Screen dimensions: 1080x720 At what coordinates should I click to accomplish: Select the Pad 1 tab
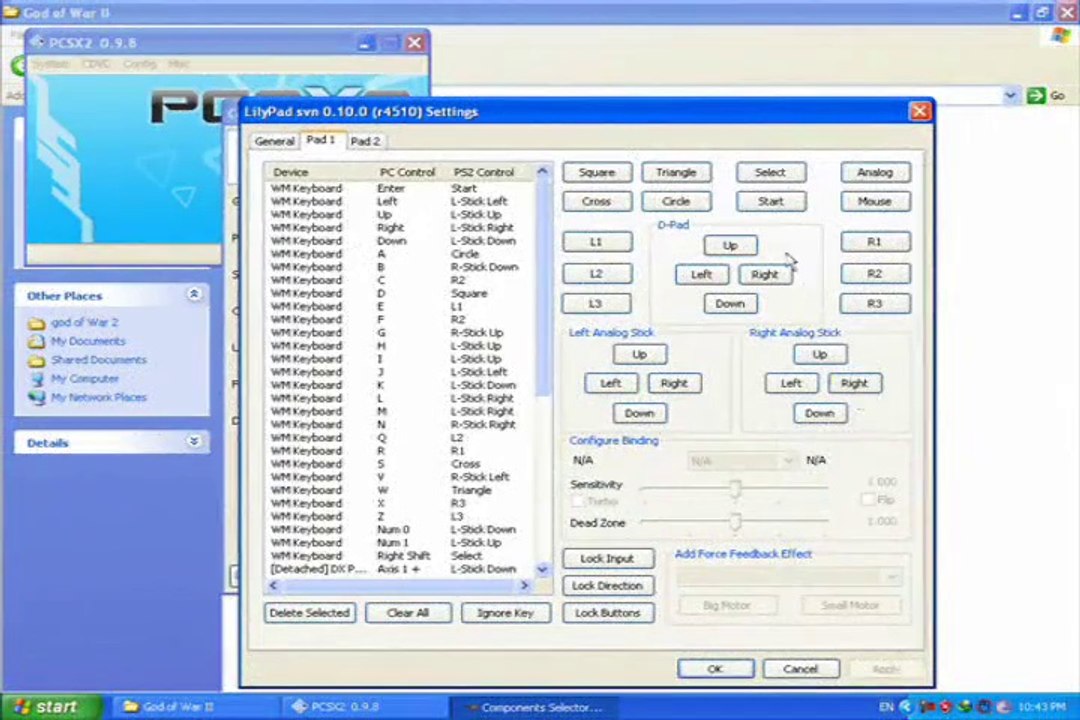(x=321, y=140)
